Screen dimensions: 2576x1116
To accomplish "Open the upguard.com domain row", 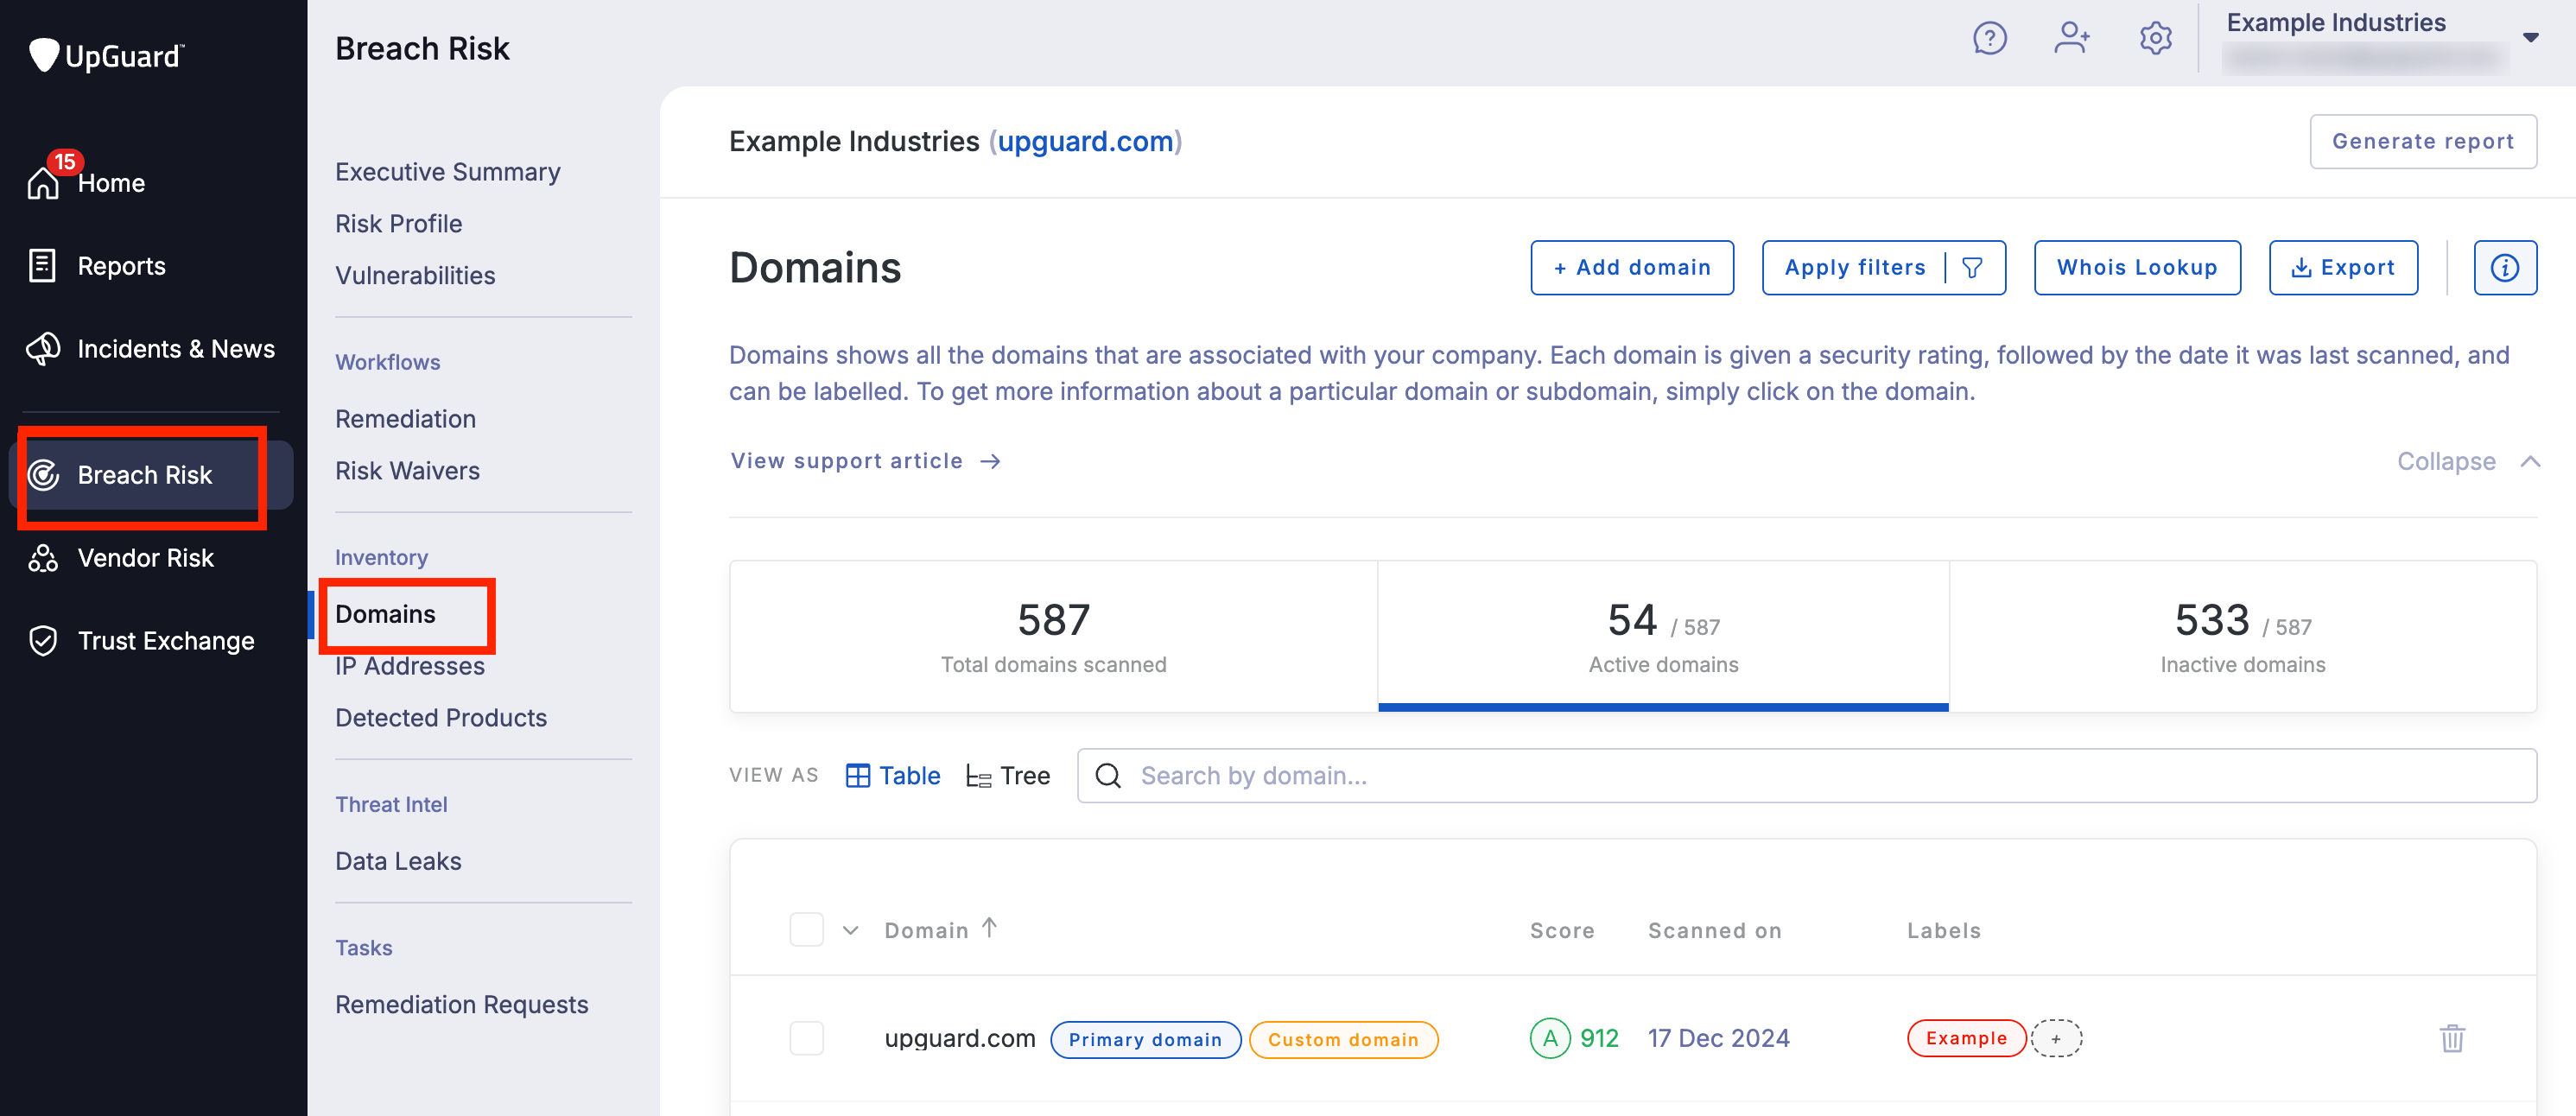I will [959, 1039].
